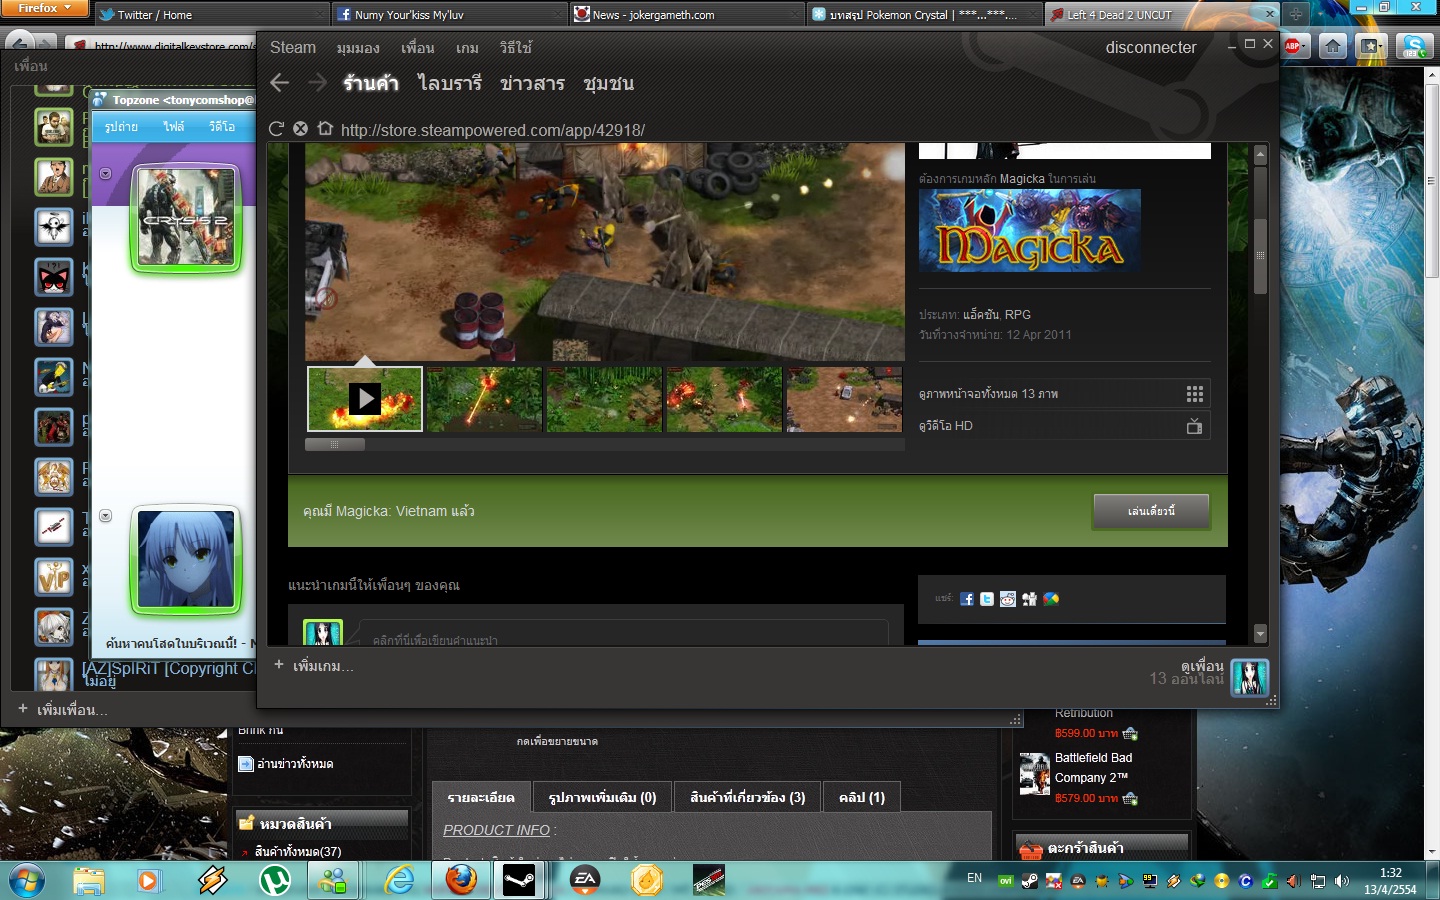Share the game on Twitter
Image resolution: width=1440 pixels, height=900 pixels.
(987, 599)
